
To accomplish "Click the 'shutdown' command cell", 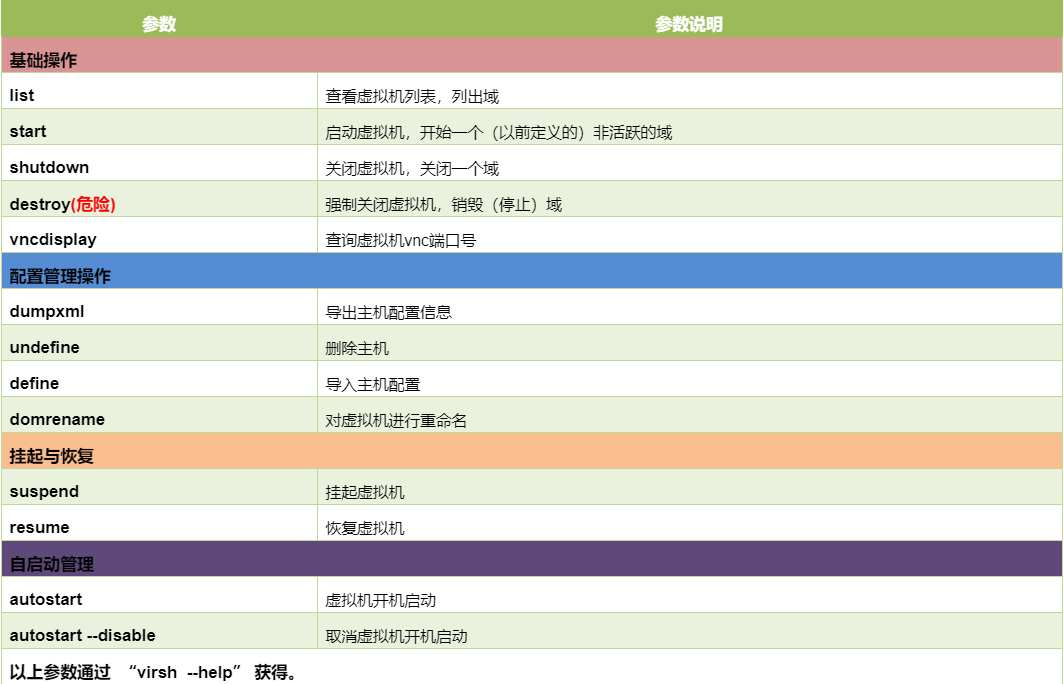I will (159, 163).
